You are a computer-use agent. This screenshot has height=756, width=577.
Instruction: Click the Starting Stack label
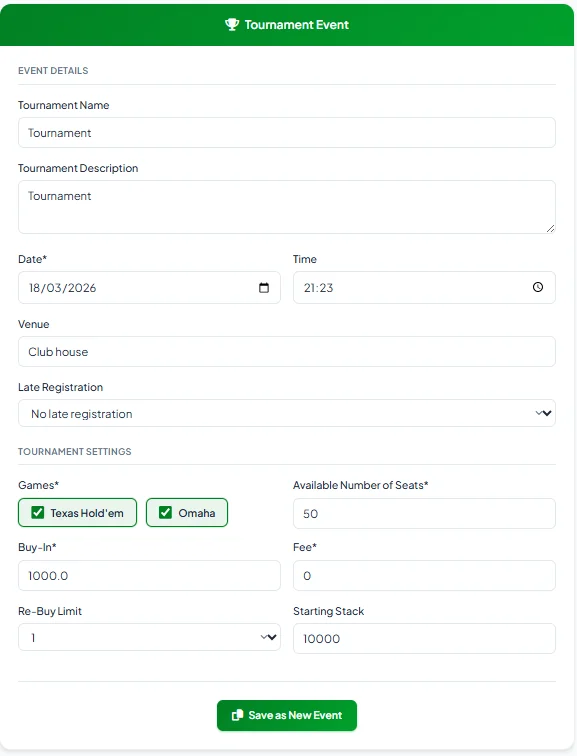(x=328, y=611)
